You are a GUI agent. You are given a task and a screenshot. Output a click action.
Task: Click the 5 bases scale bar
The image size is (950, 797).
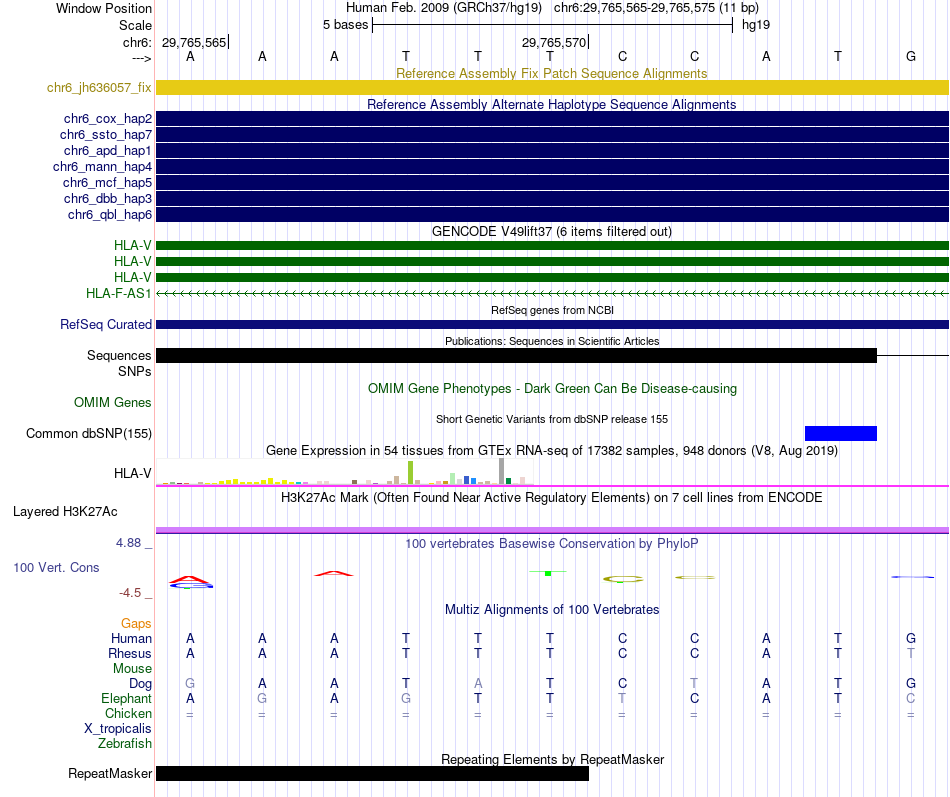552,25
